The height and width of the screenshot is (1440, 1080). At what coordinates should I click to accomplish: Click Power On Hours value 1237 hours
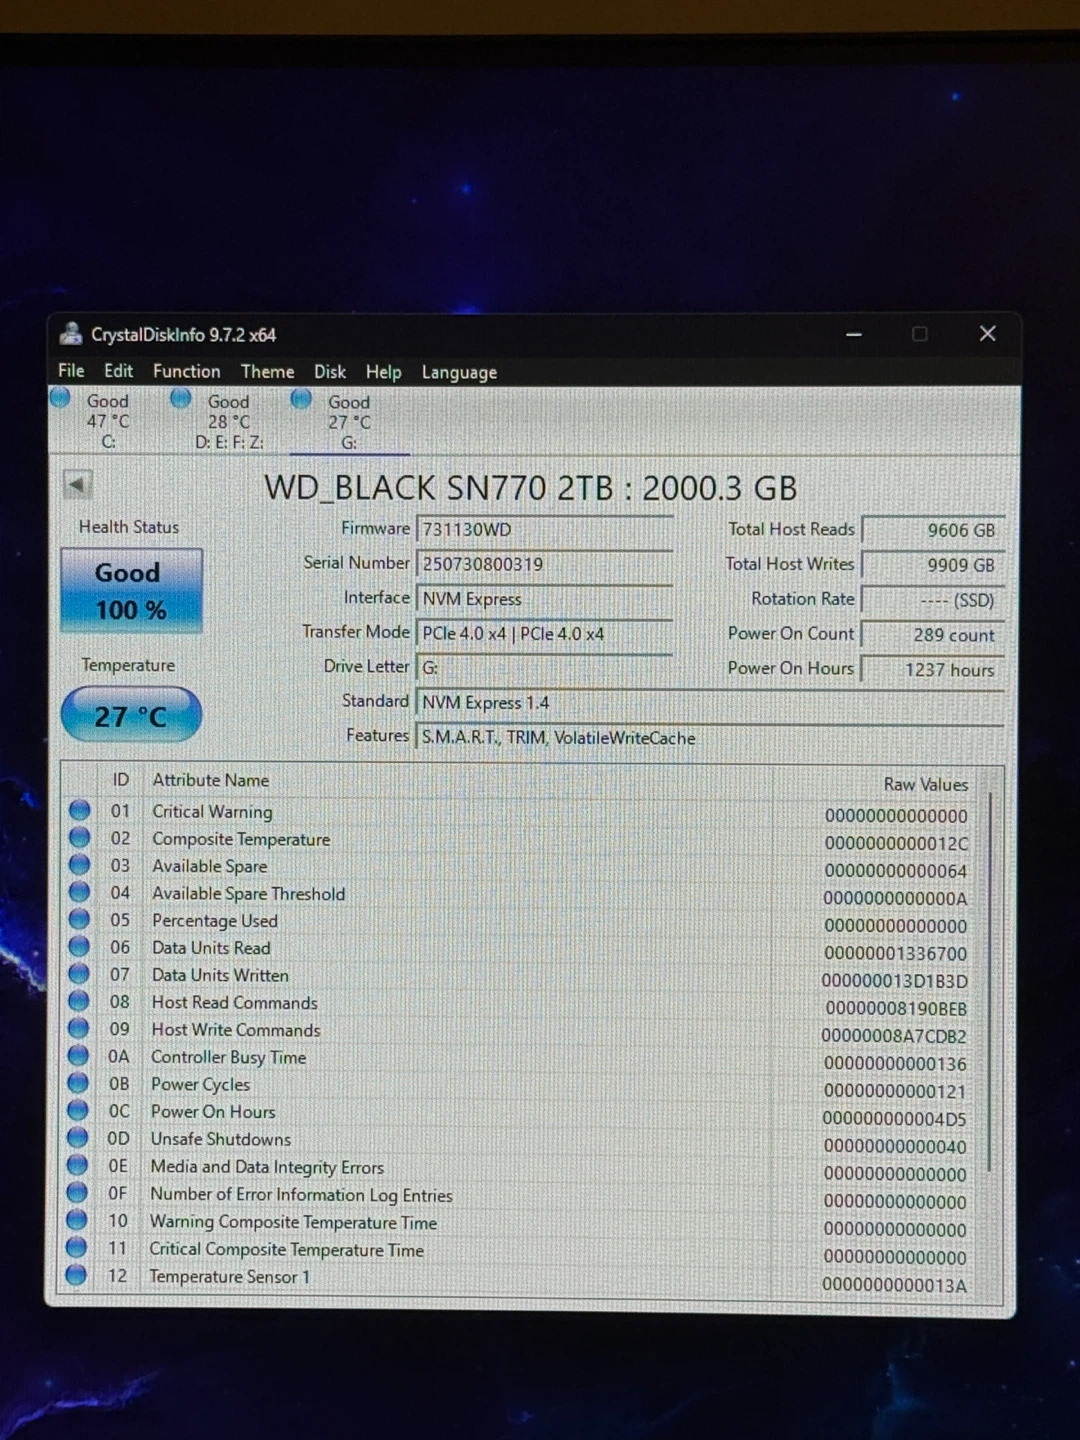[x=933, y=669]
